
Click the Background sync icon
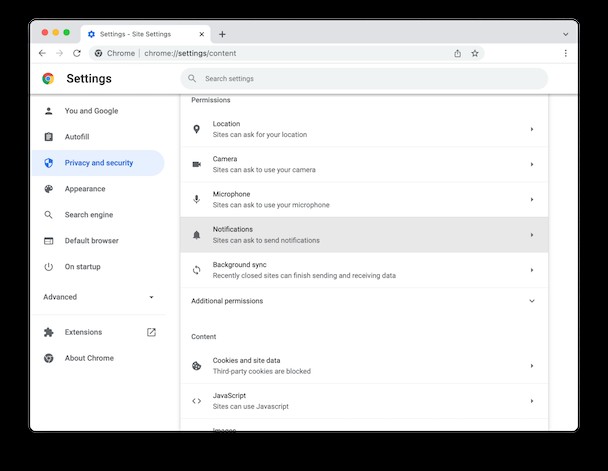(x=197, y=270)
